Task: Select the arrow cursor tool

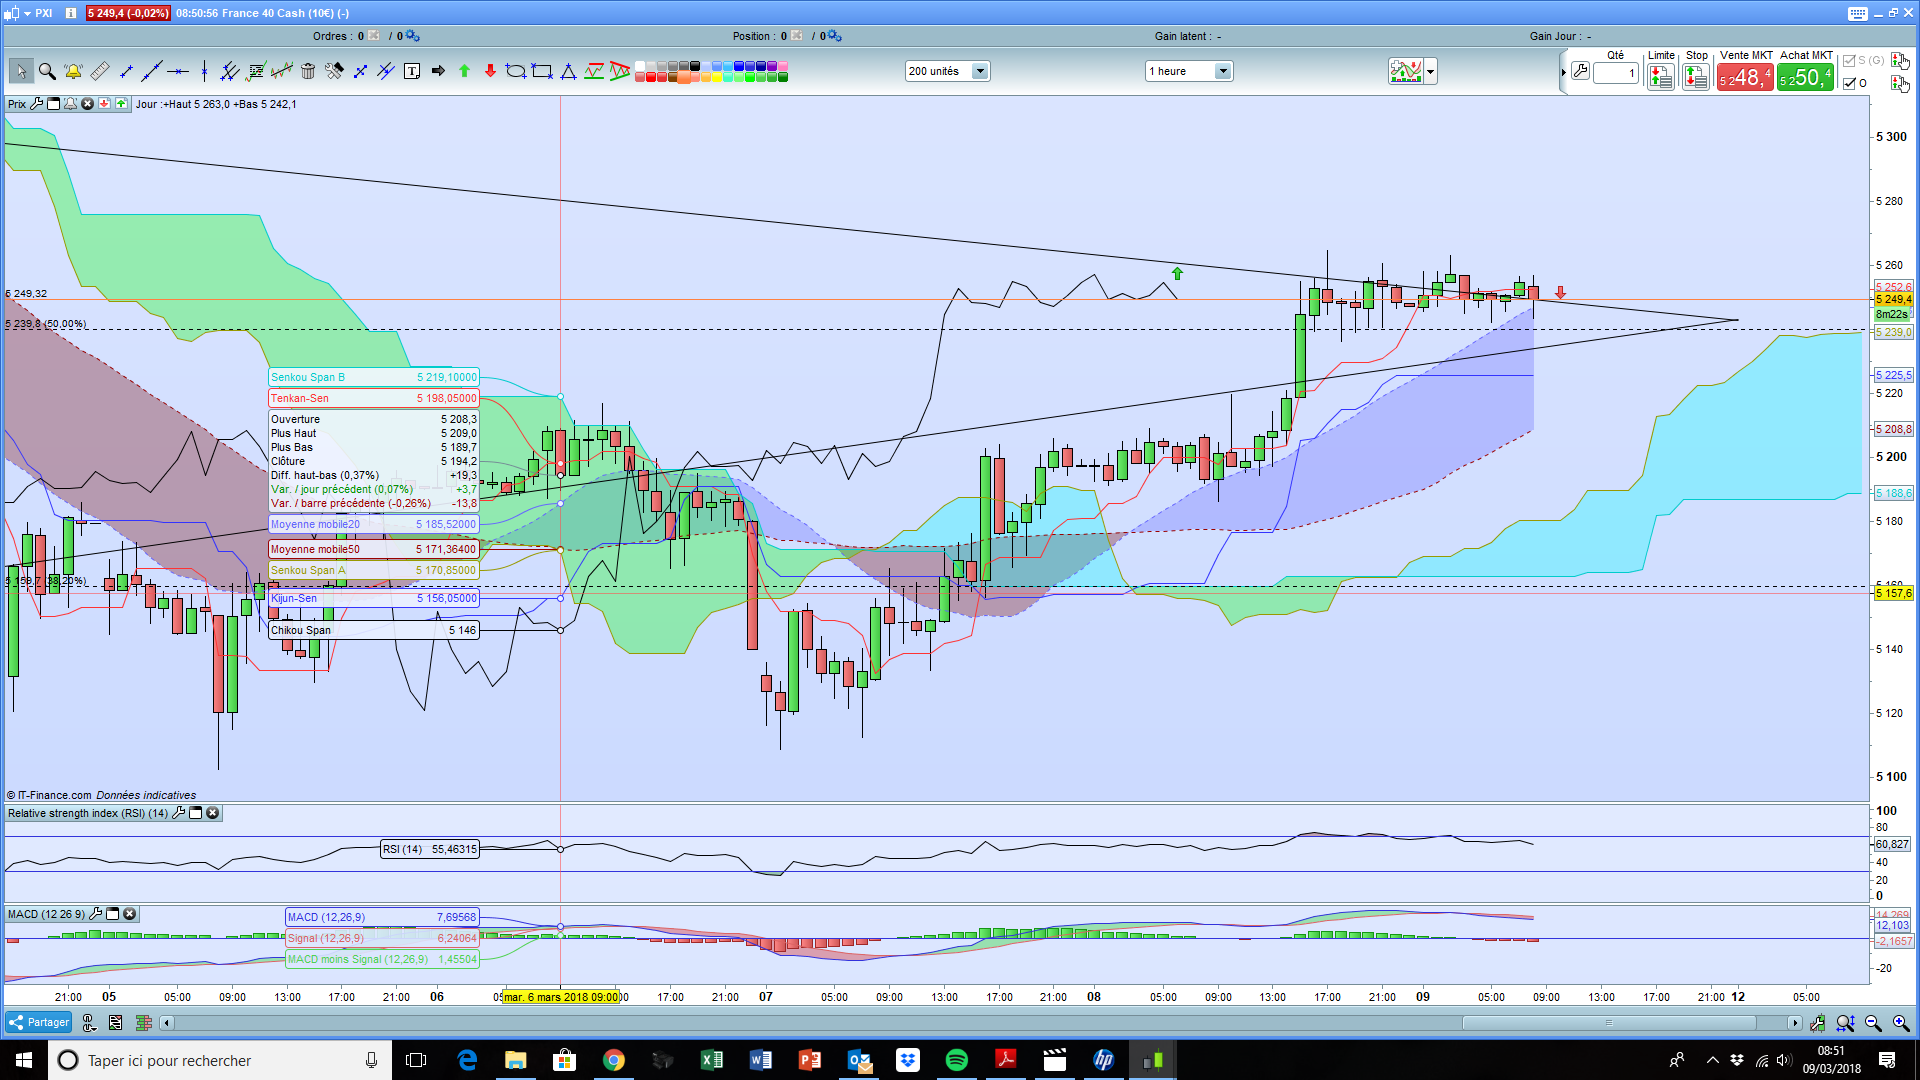Action: click(21, 71)
